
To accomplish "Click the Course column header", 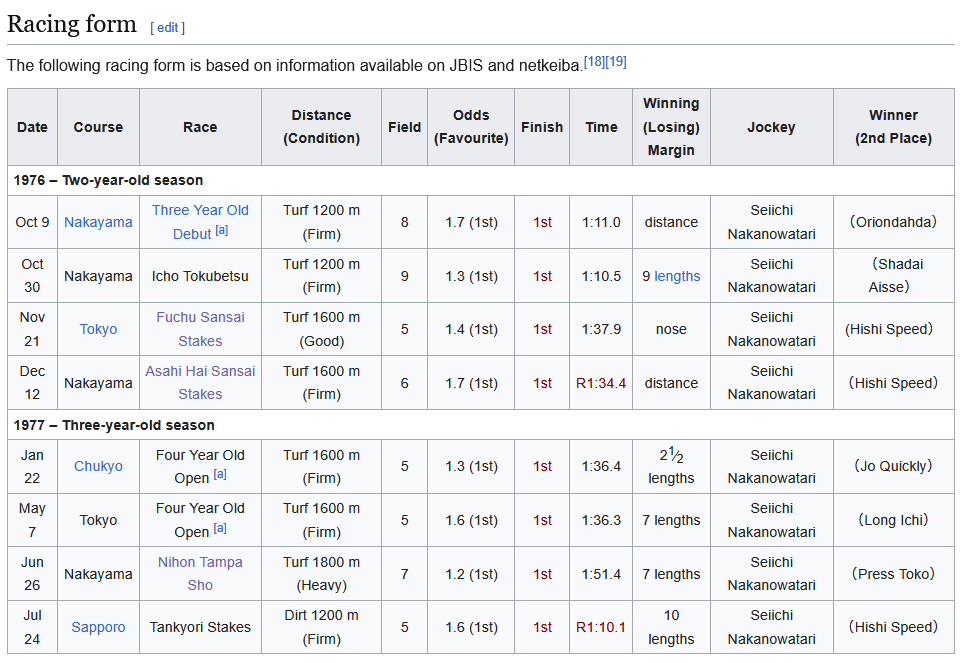I will click(x=98, y=127).
